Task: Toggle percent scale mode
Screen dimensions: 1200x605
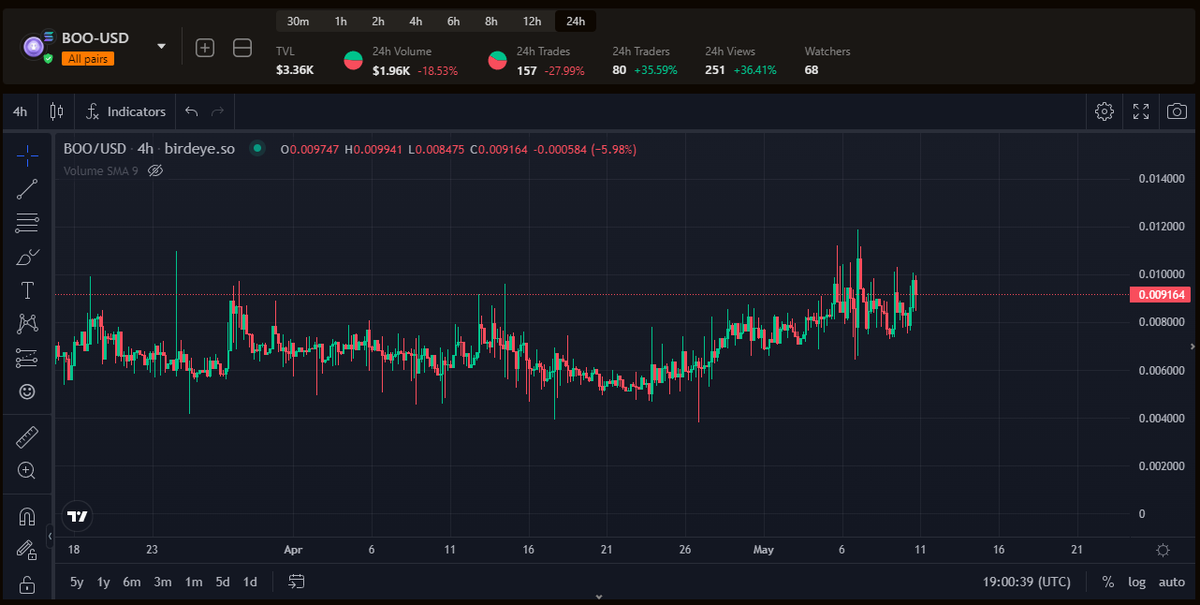Action: [x=1108, y=582]
